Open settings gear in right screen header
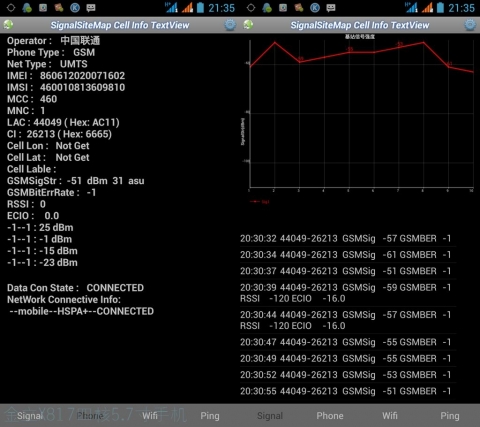Image resolution: width=480 pixels, height=427 pixels. click(470, 25)
